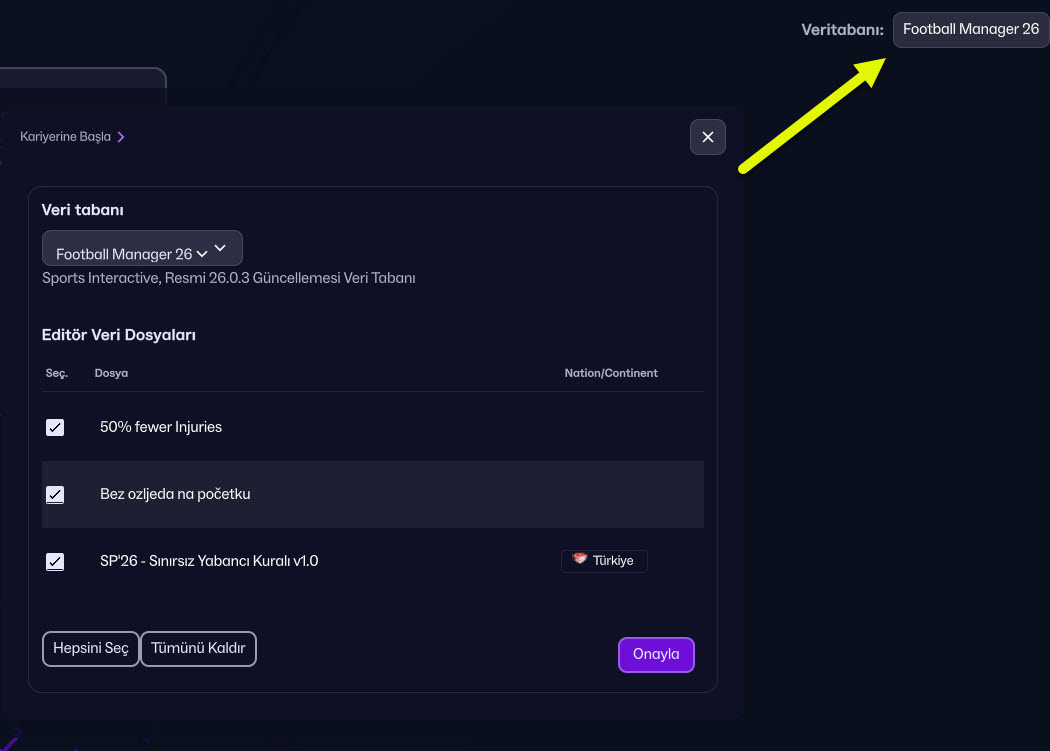Disable the SP'26 Sınırsız Yabancı Kuralı checkbox
The width and height of the screenshot is (1050, 751).
tap(55, 561)
